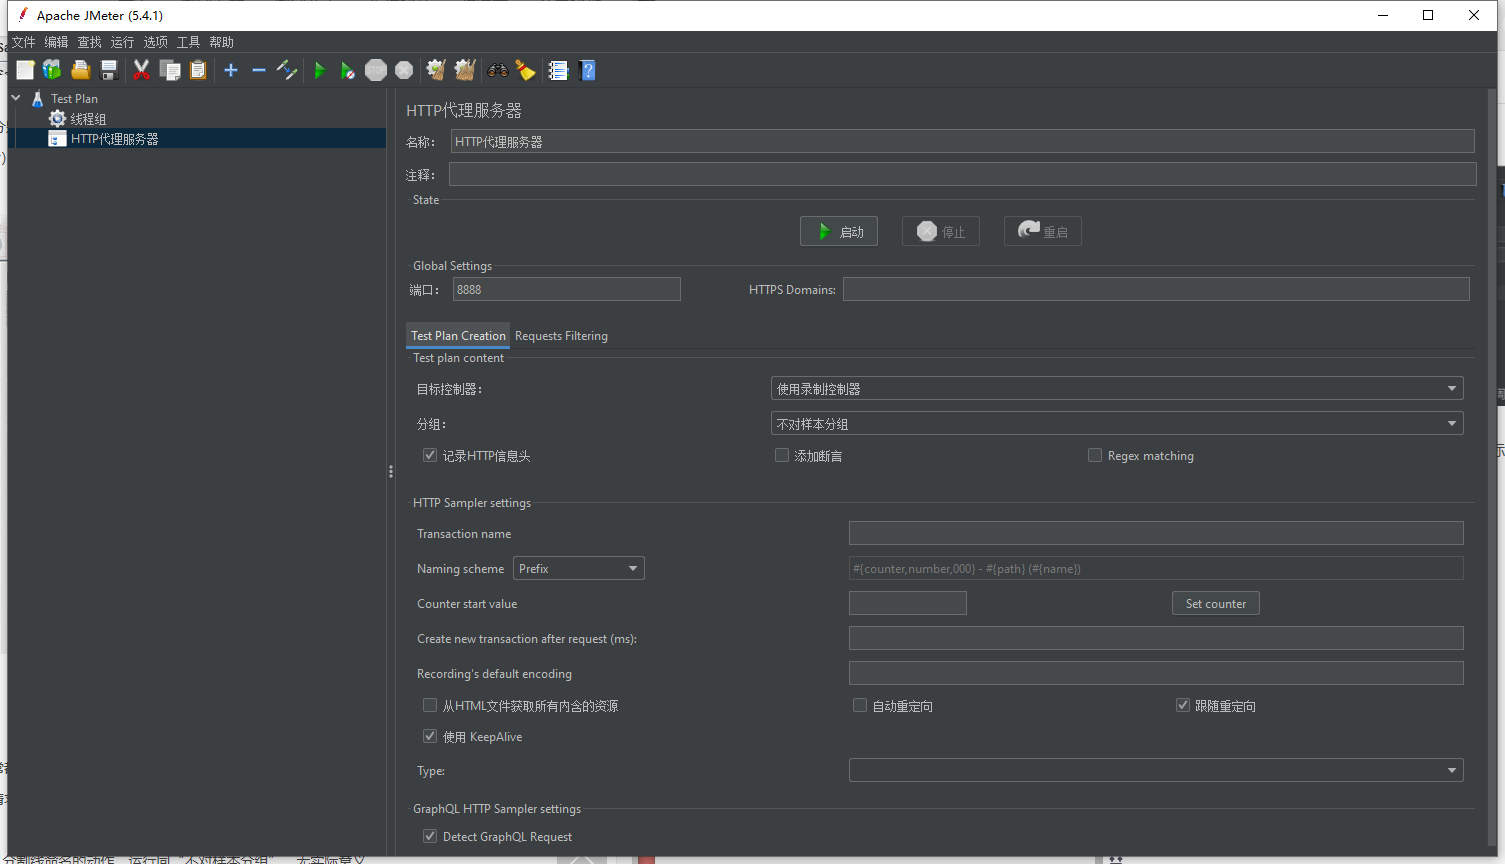Image resolution: width=1505 pixels, height=864 pixels.
Task: Copy the selected element via toolbar
Action: point(170,70)
